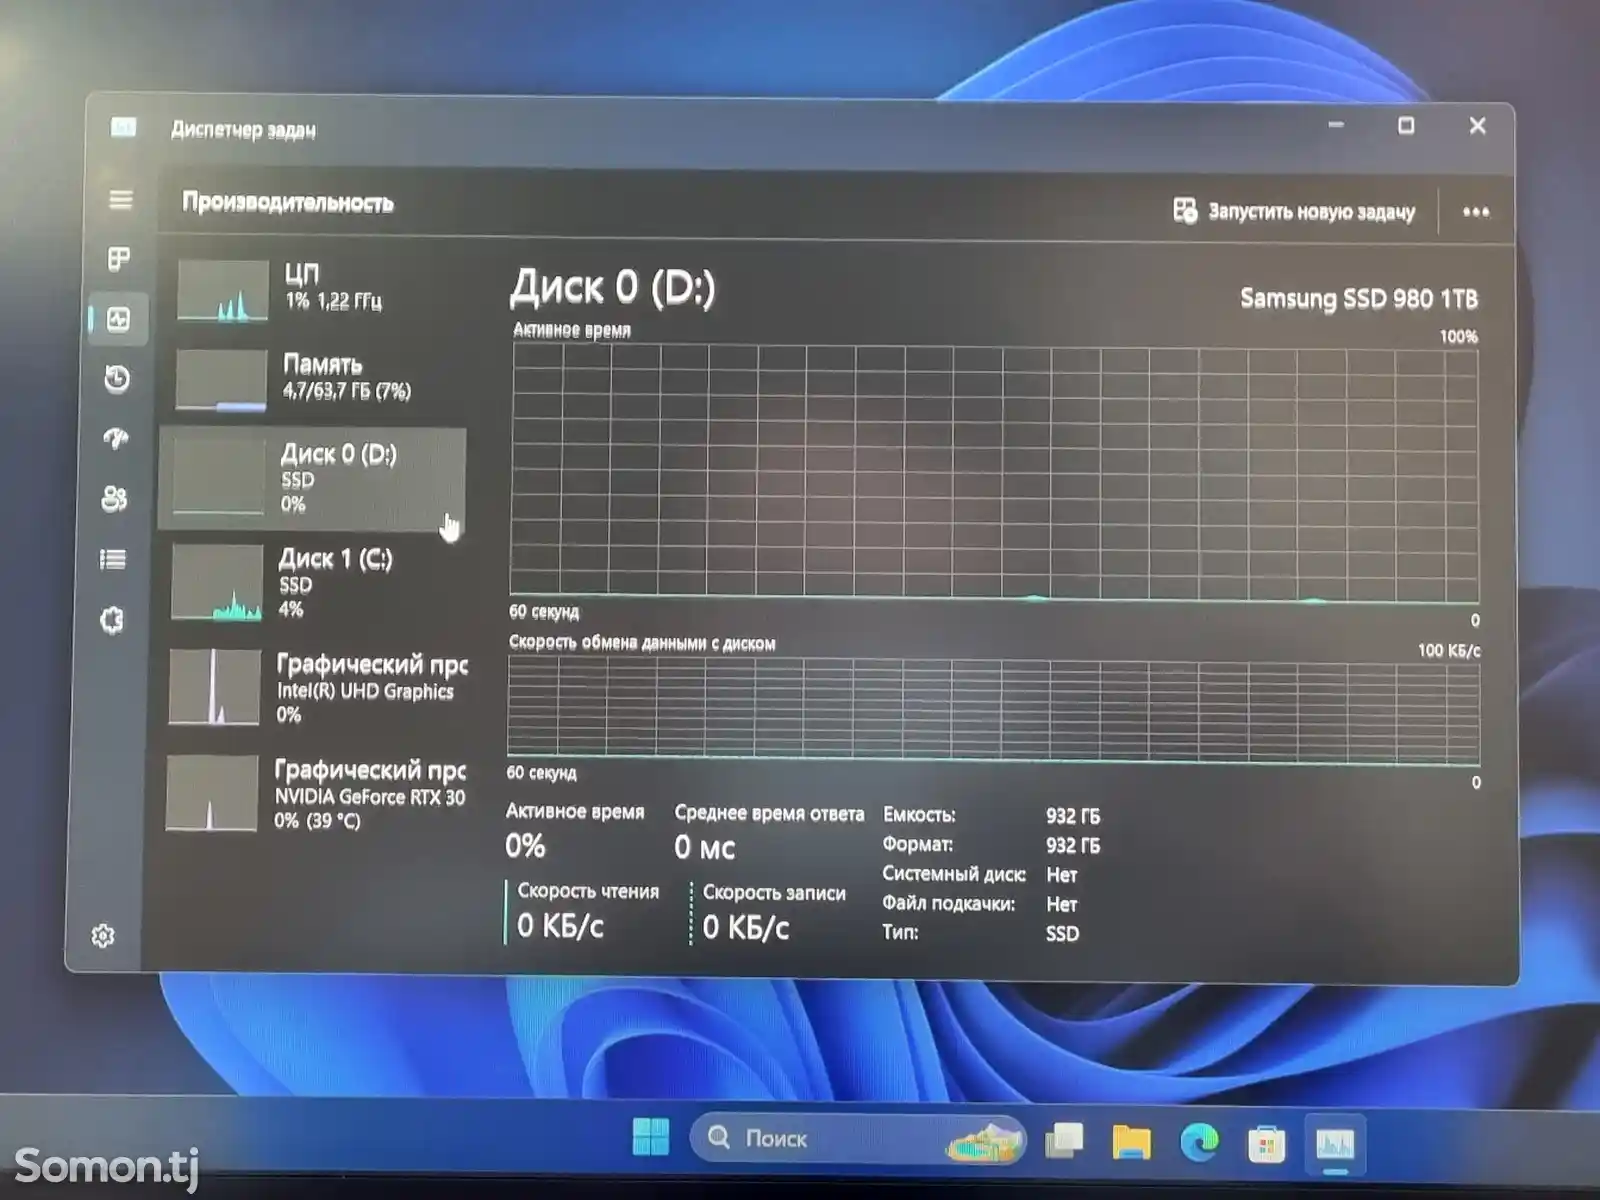Open the Task Manager hamburger navigation menu
This screenshot has height=1200, width=1600.
[x=120, y=200]
